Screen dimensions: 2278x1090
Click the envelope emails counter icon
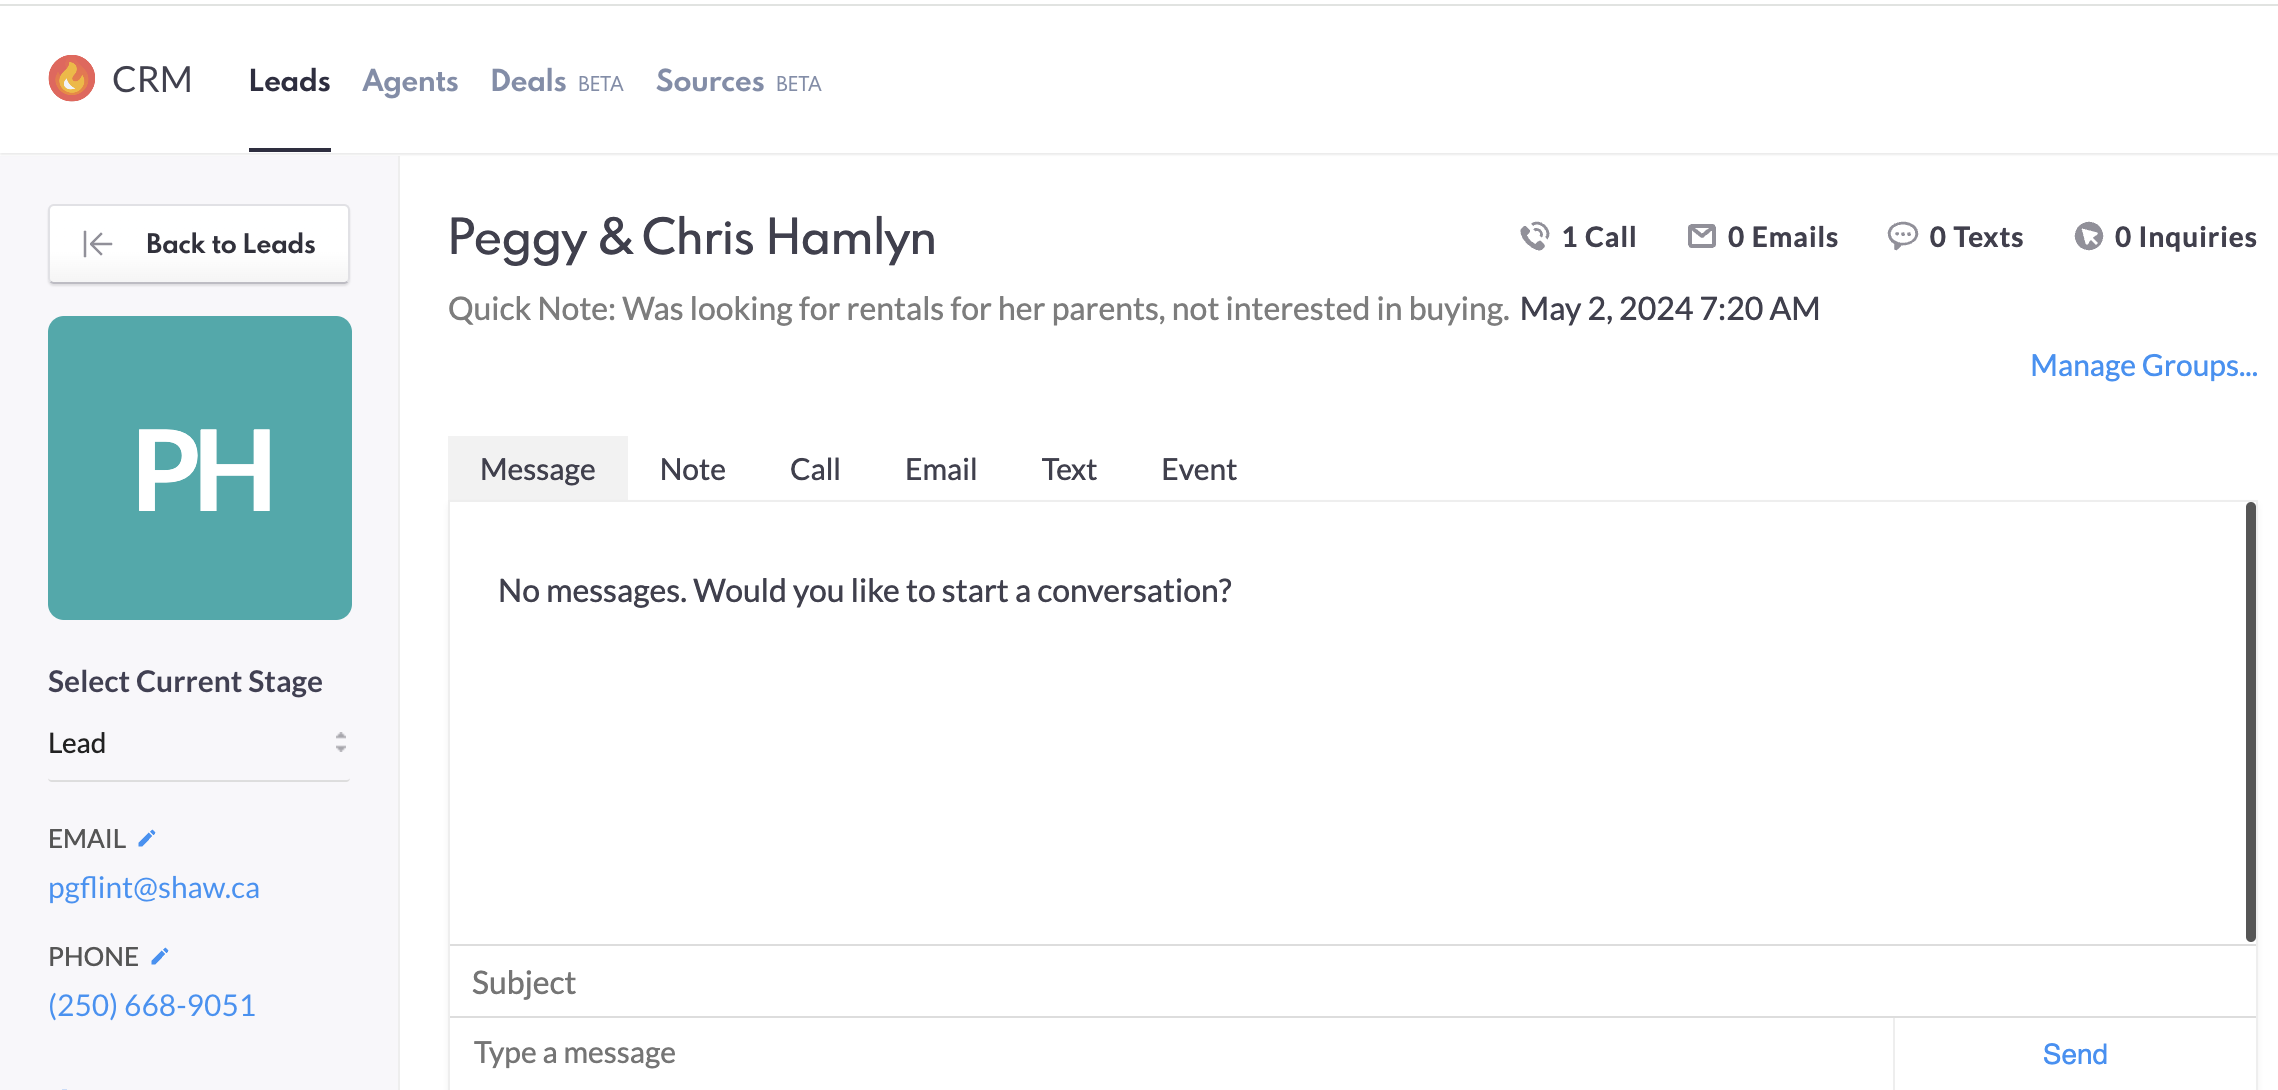(1701, 237)
